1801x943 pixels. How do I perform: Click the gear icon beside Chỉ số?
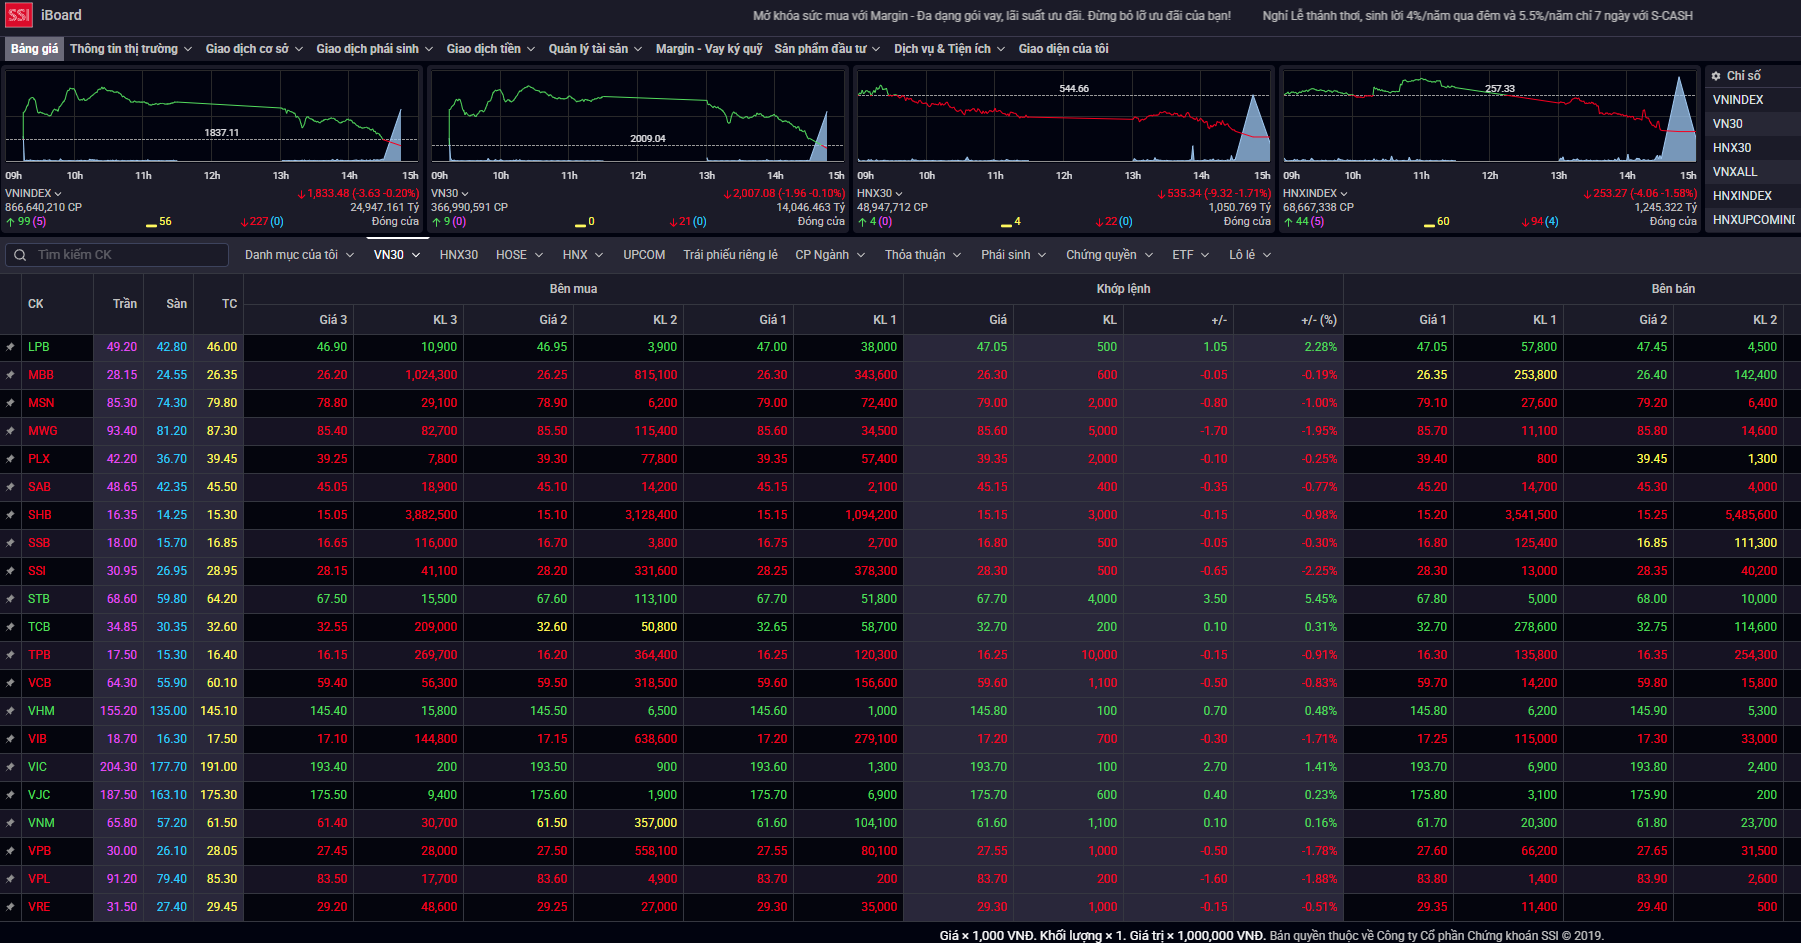pyautogui.click(x=1716, y=76)
